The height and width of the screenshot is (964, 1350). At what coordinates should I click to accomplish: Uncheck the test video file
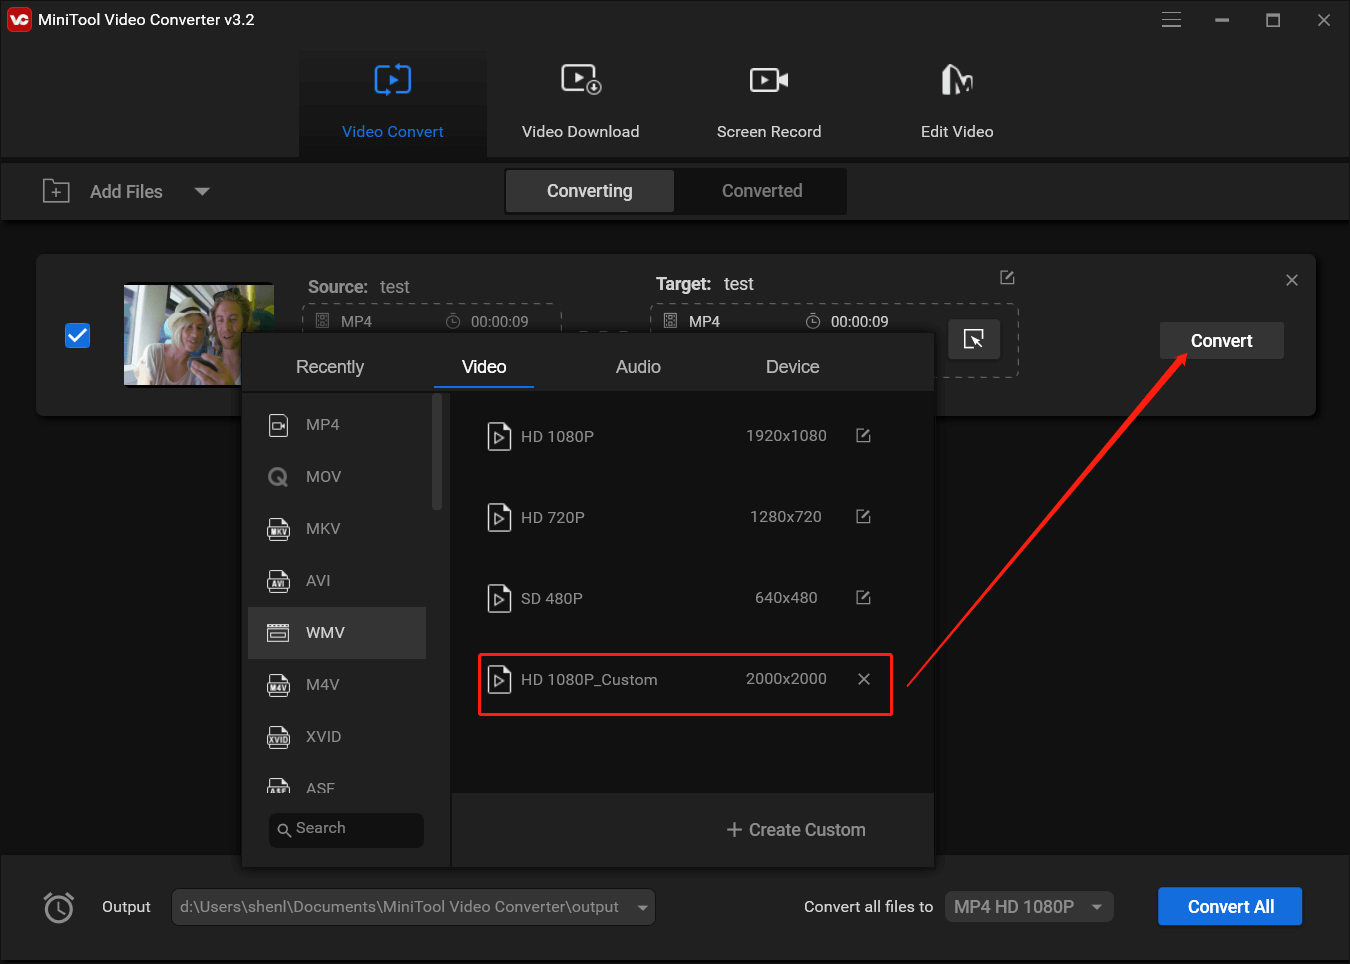[x=77, y=335]
